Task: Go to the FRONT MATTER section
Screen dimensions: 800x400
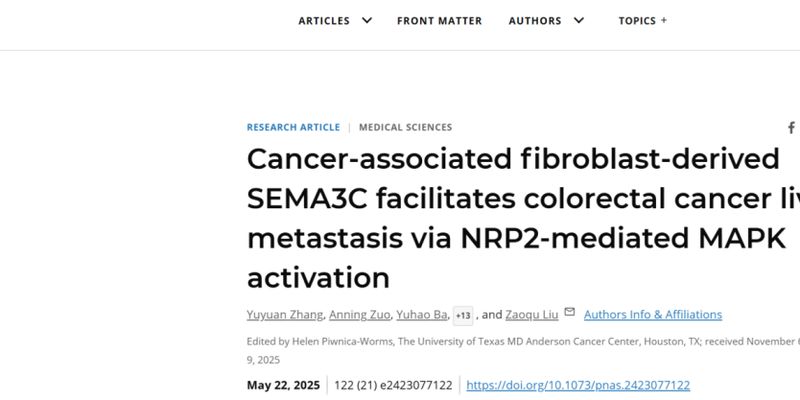Action: coord(439,21)
